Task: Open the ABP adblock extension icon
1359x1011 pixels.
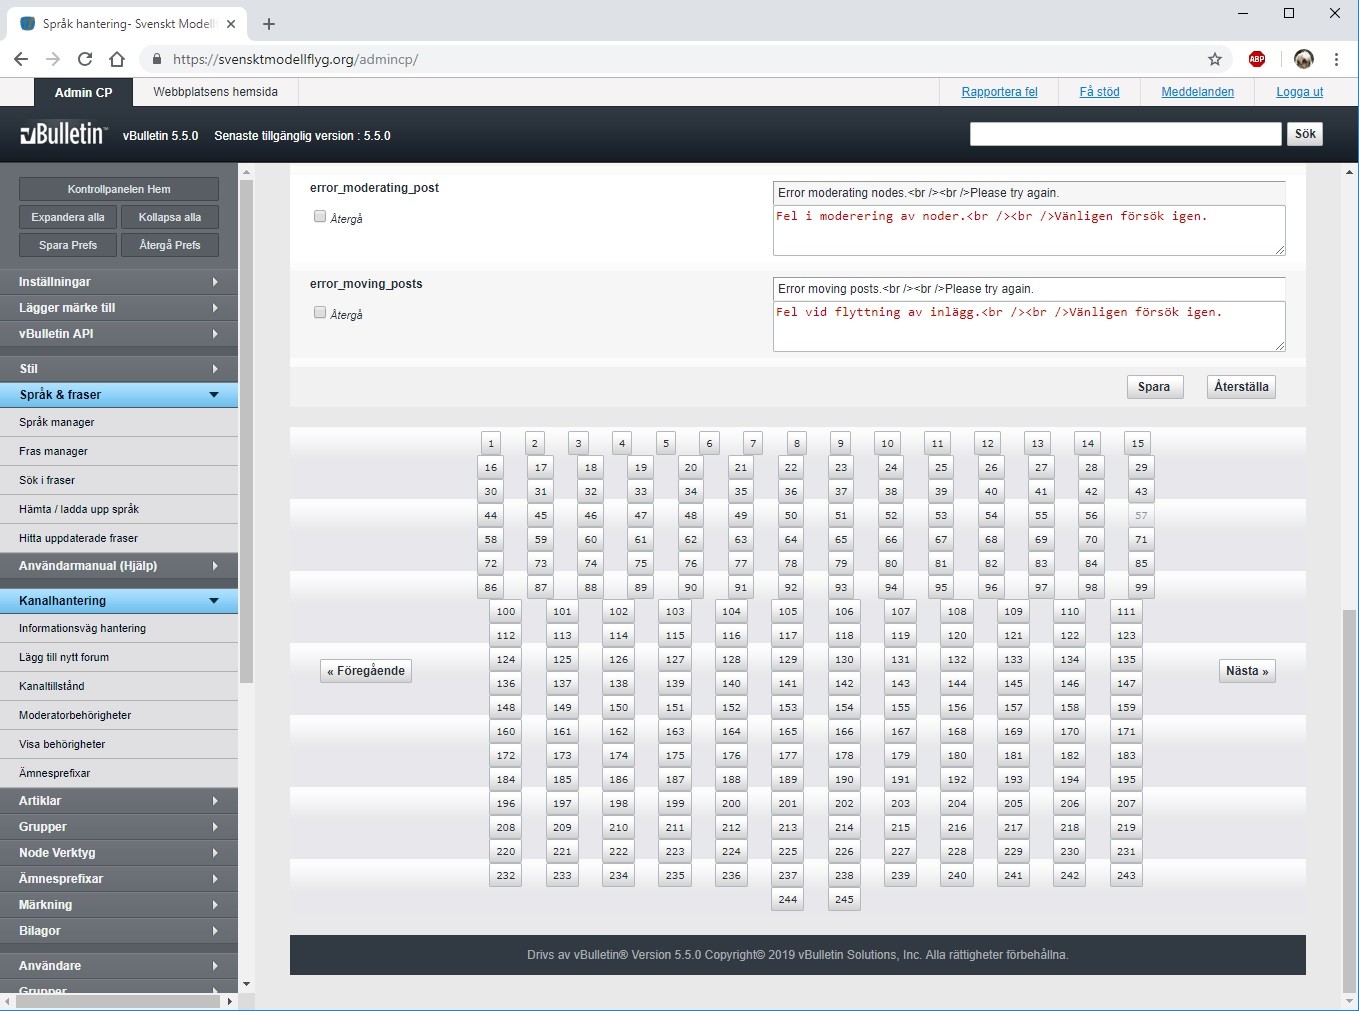Action: tap(1257, 59)
